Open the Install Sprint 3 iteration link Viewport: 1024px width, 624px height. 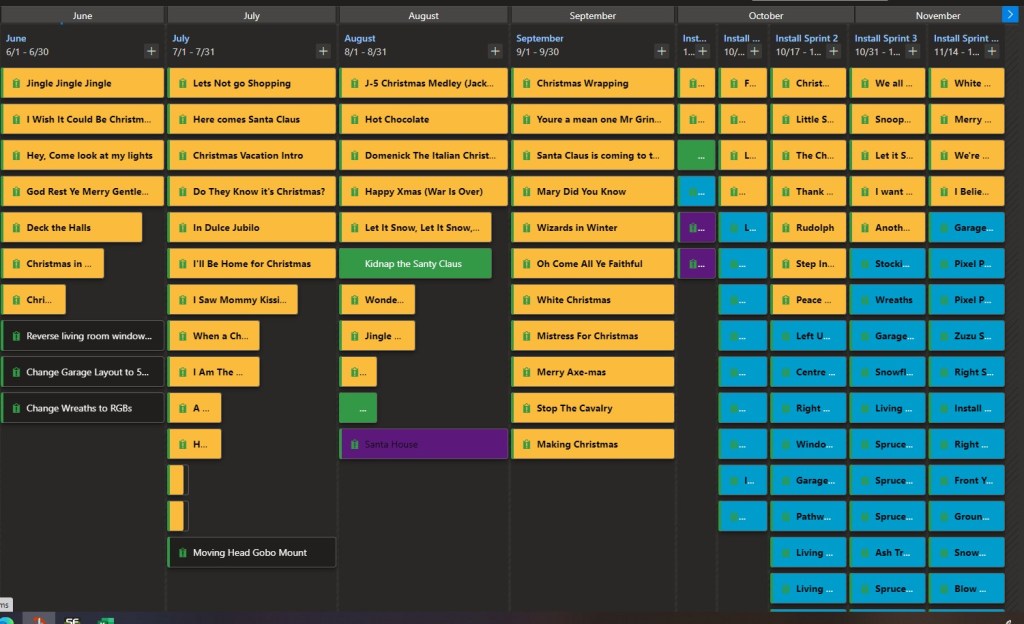(x=885, y=38)
